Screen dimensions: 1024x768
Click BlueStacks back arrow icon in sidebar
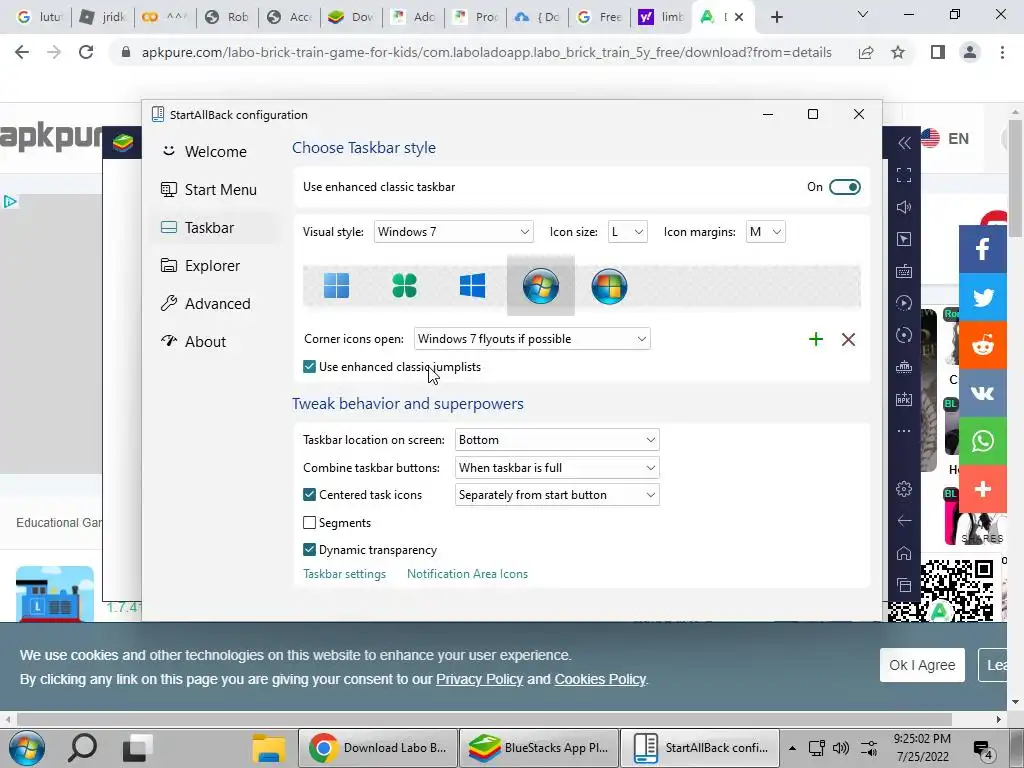(904, 520)
